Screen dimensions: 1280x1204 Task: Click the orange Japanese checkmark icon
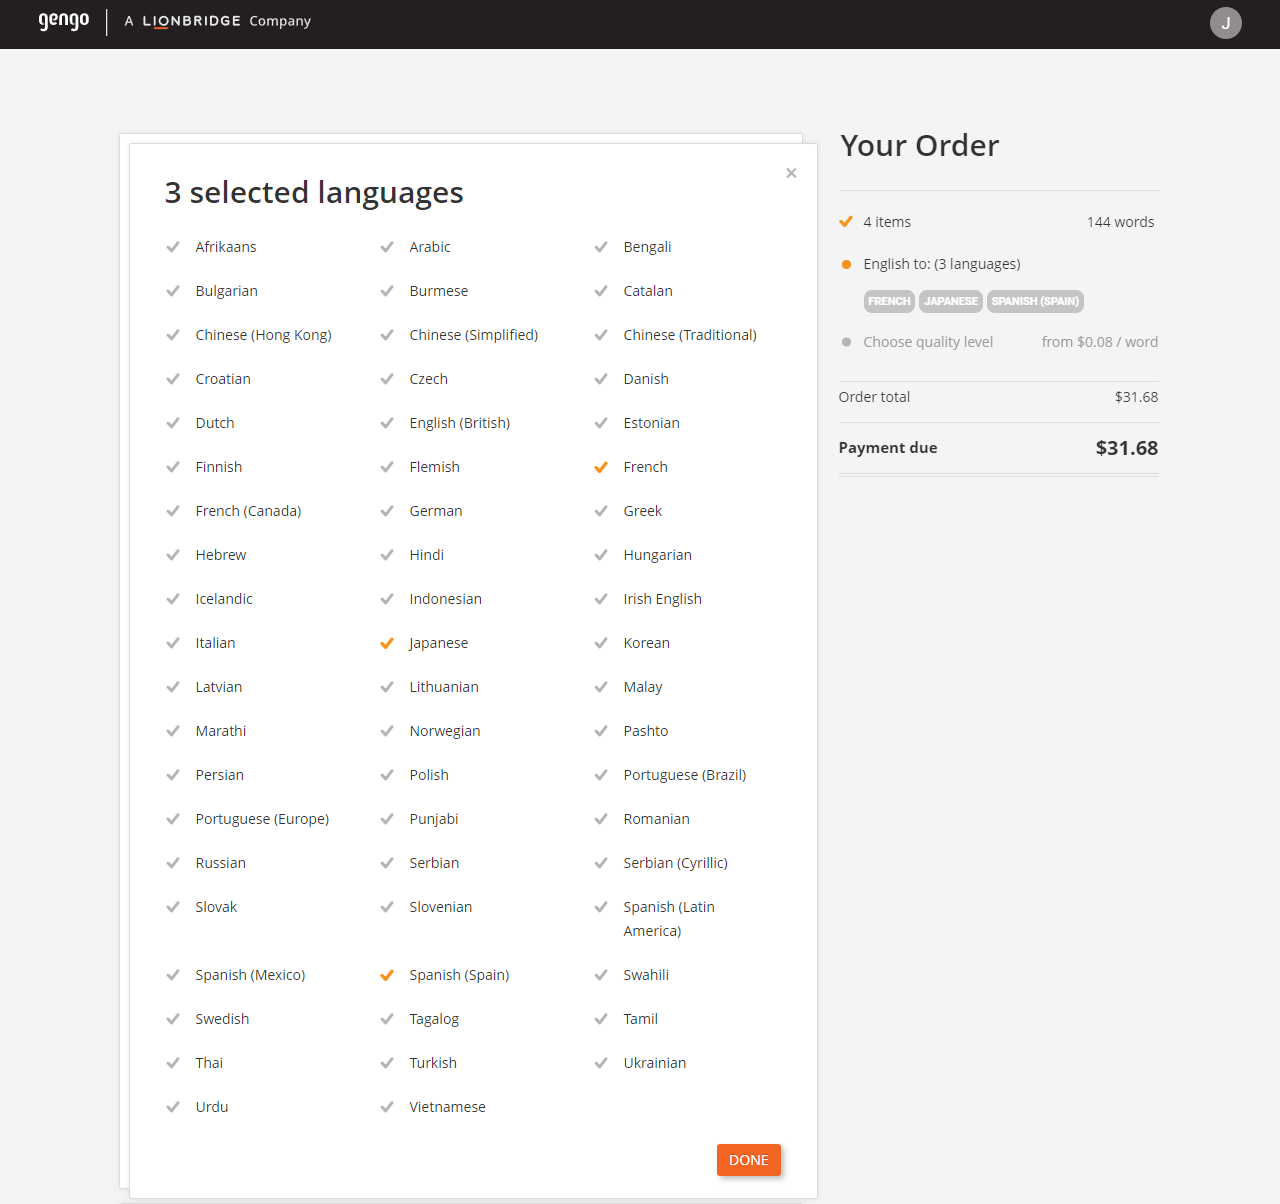click(387, 643)
